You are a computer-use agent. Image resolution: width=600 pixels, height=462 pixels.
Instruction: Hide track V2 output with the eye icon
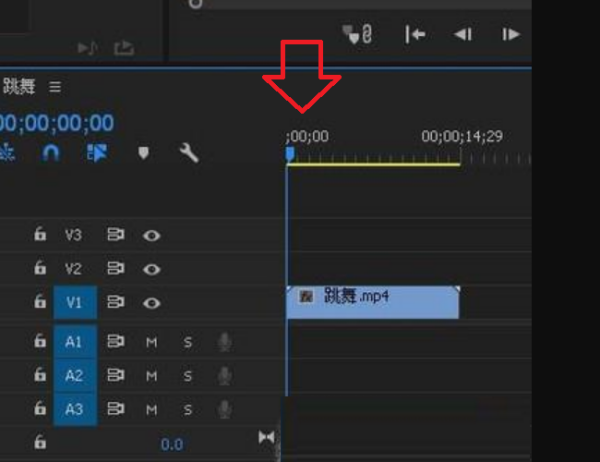tap(151, 269)
